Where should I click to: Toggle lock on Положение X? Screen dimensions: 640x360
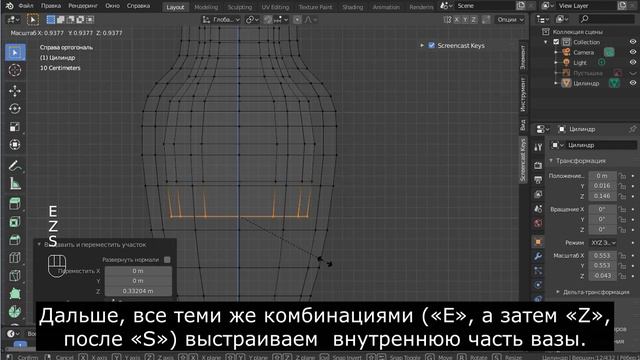622,176
